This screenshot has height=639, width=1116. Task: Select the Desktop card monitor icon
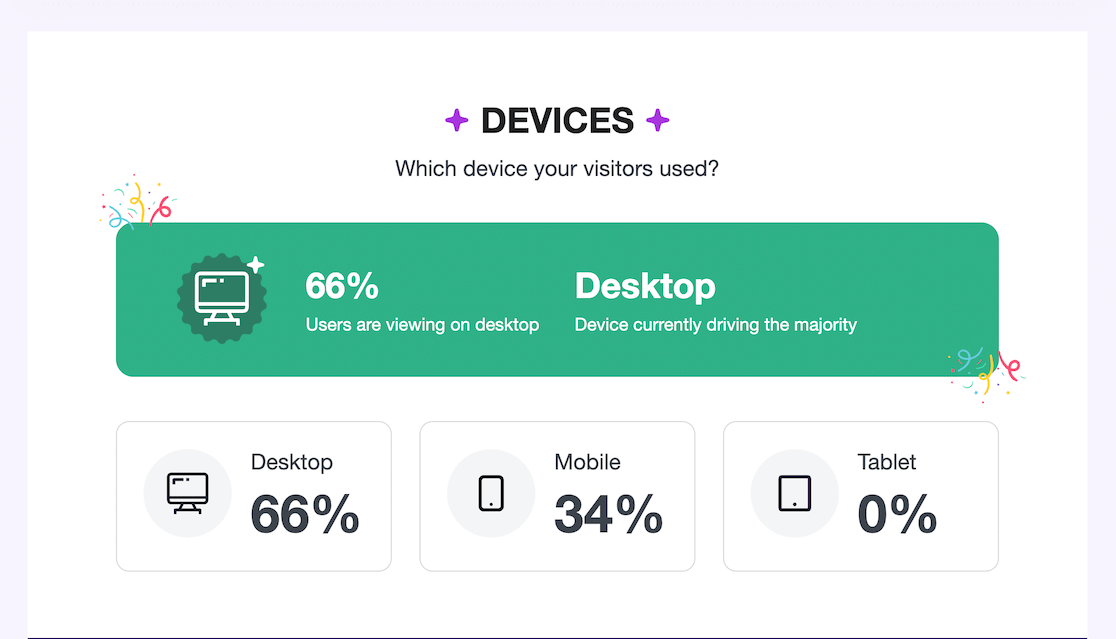tap(188, 492)
